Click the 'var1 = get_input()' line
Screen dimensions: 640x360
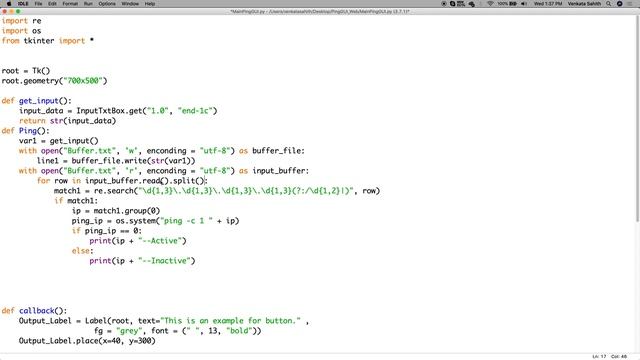click(x=58, y=141)
